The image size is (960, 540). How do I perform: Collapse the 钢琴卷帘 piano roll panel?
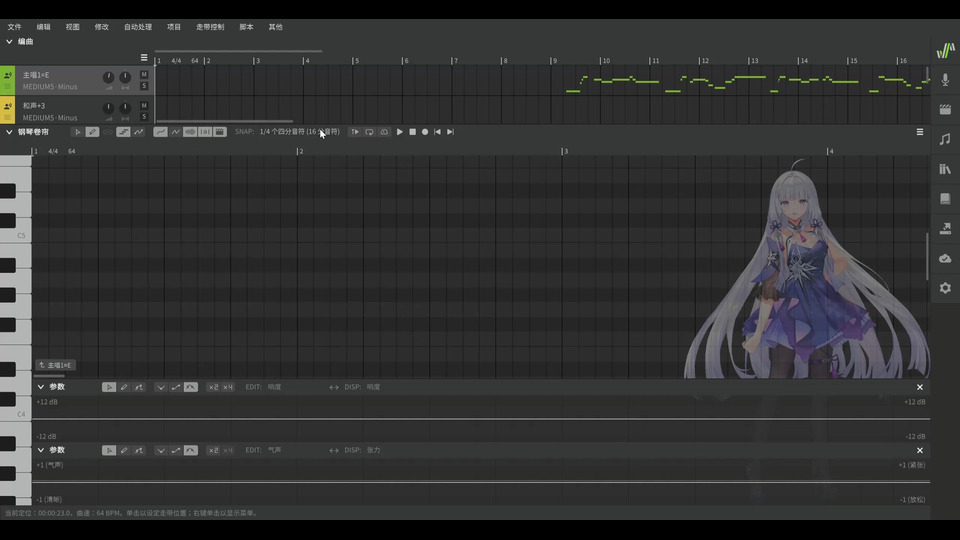click(9, 132)
